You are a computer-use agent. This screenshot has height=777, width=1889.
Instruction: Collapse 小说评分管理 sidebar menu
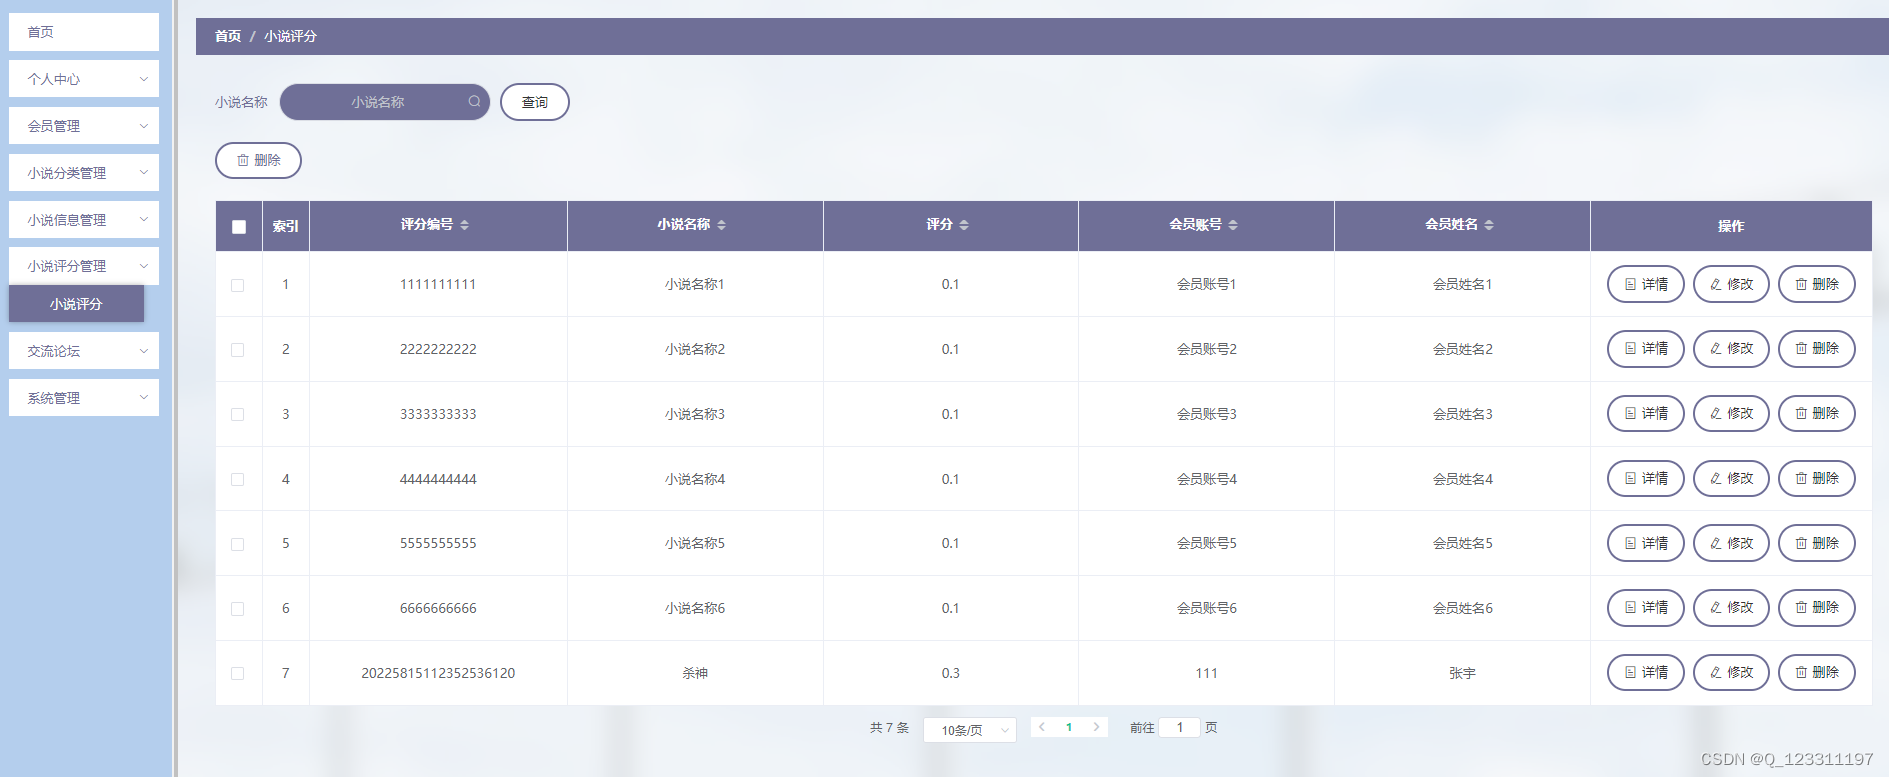pos(84,266)
